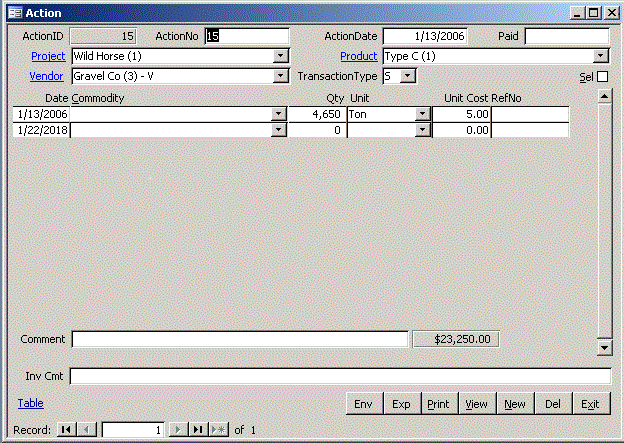Click the Table link
Screen dimensions: 624x443
(x=30, y=403)
